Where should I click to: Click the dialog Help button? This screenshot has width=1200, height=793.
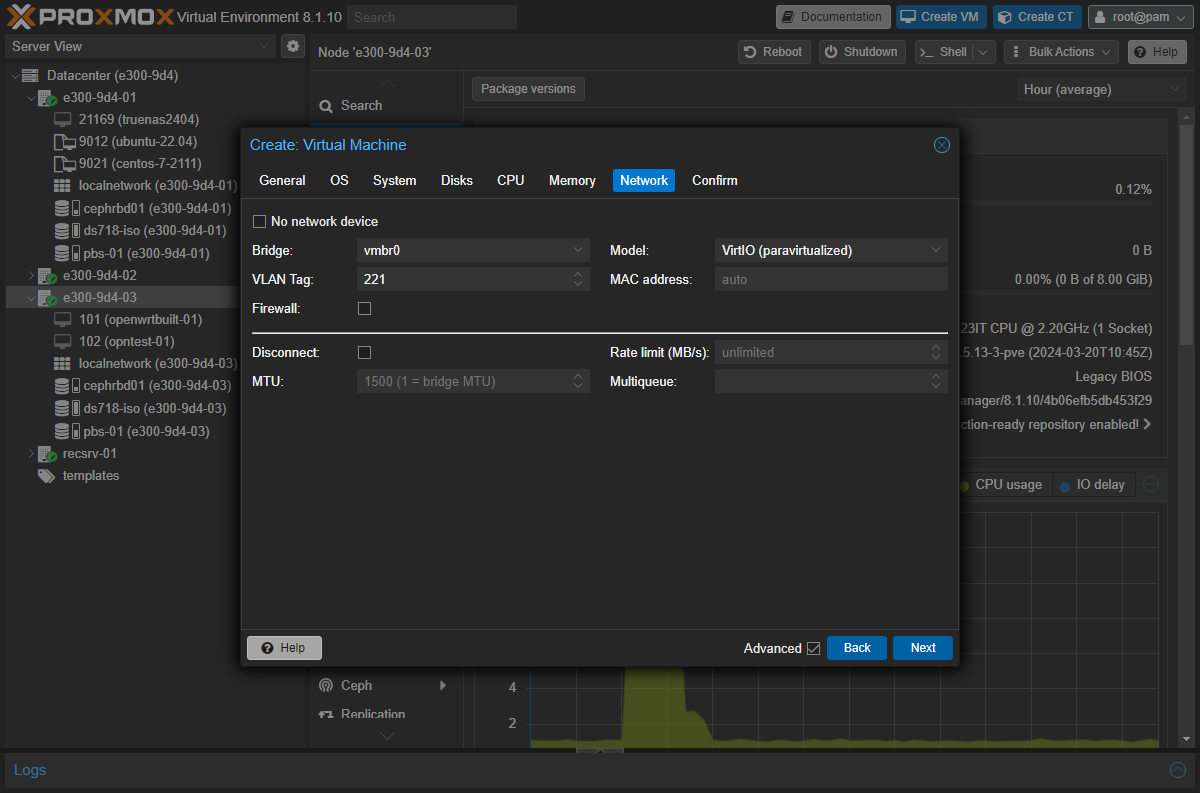point(284,648)
